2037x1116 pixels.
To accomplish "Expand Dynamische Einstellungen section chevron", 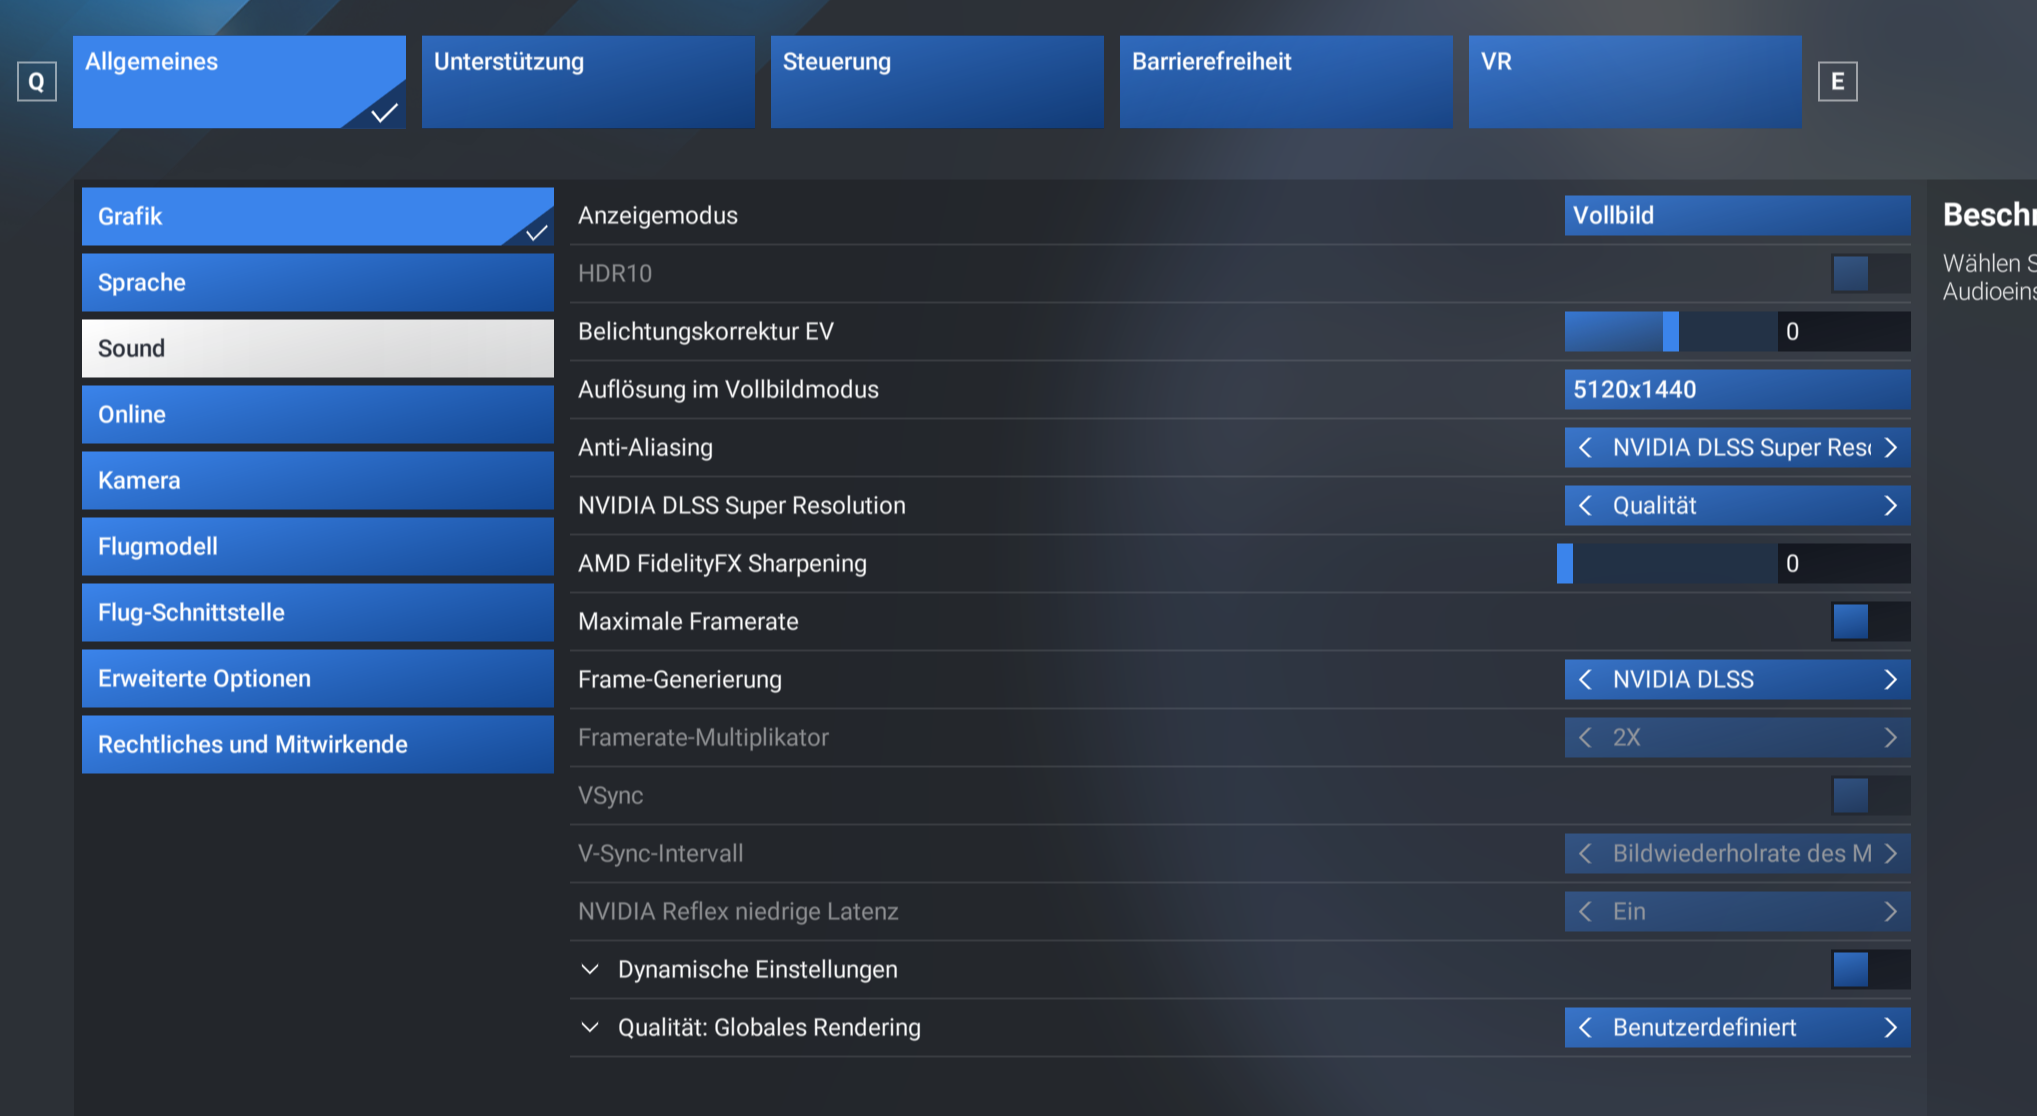I will tap(590, 970).
